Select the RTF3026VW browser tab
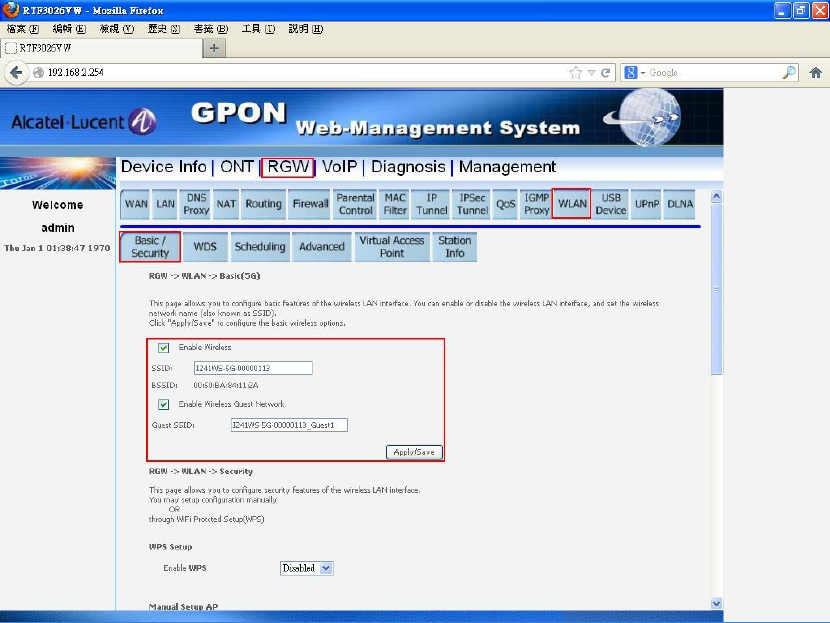Screen dimensions: 830x623 point(102,48)
